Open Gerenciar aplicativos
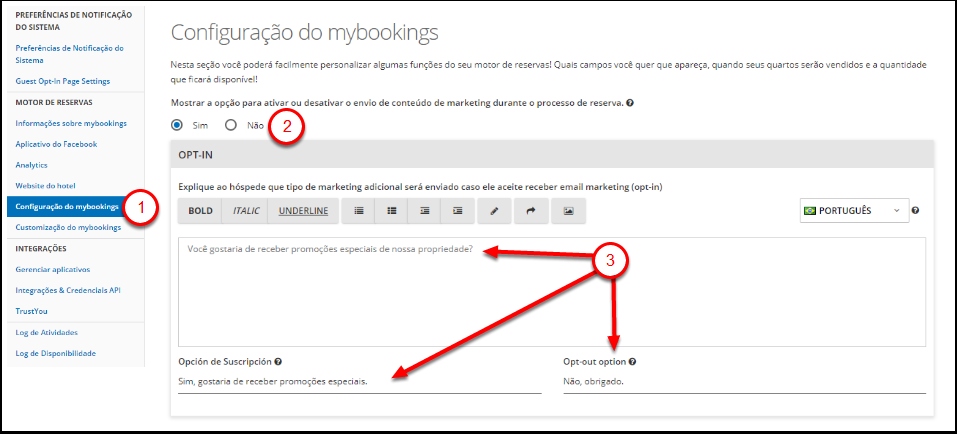 click(53, 269)
